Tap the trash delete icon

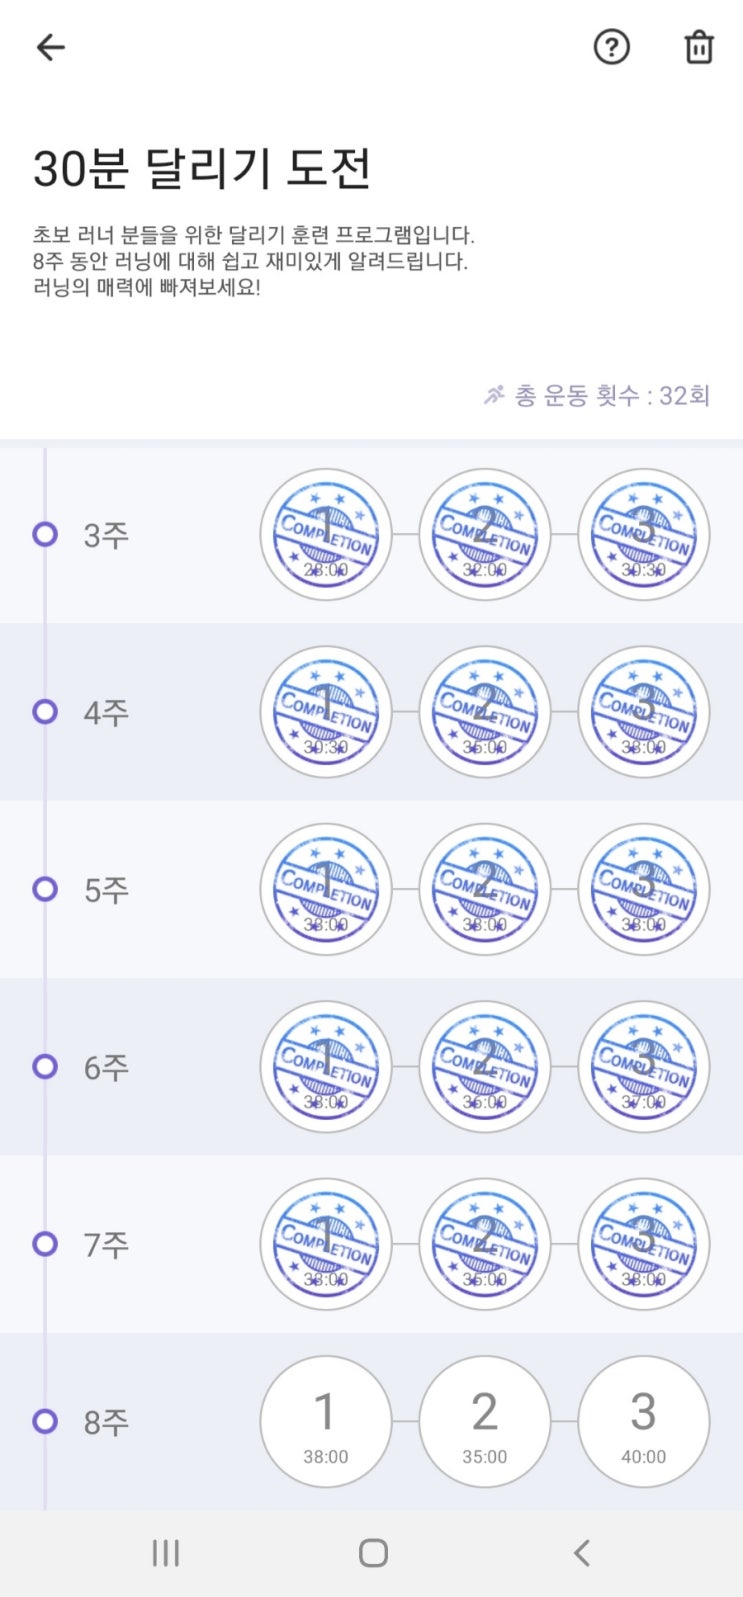[698, 47]
